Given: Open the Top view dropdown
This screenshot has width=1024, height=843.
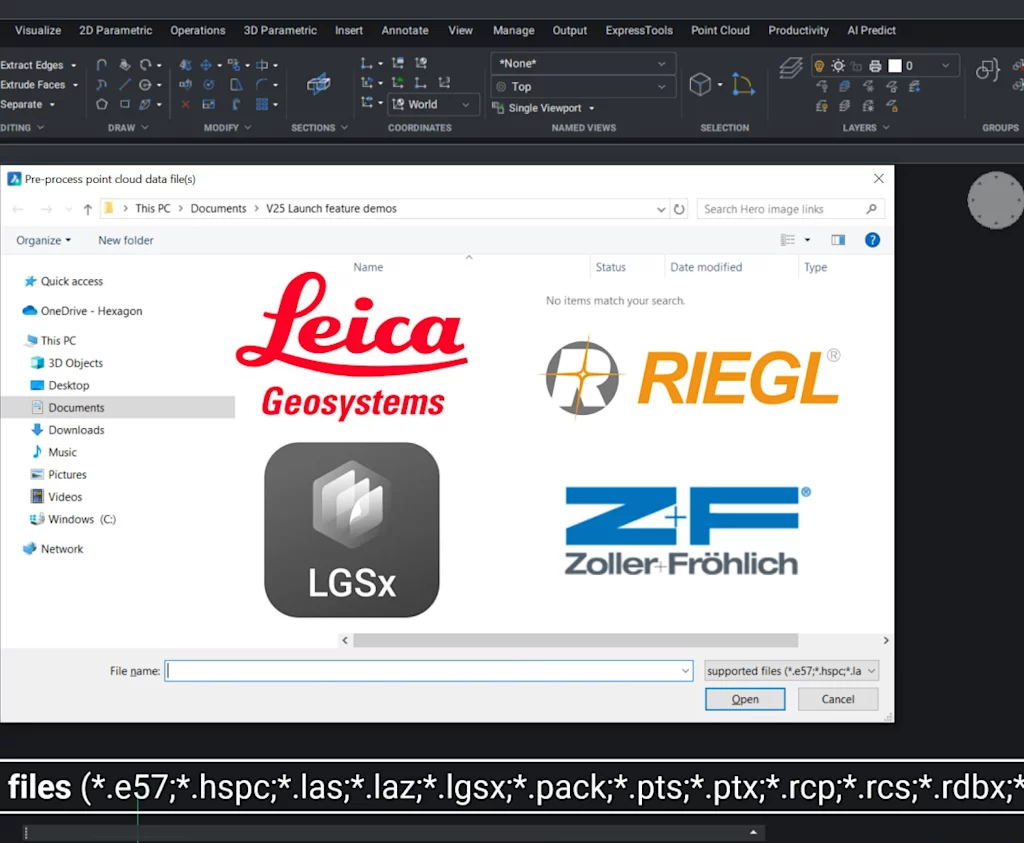Looking at the screenshot, I should click(583, 86).
